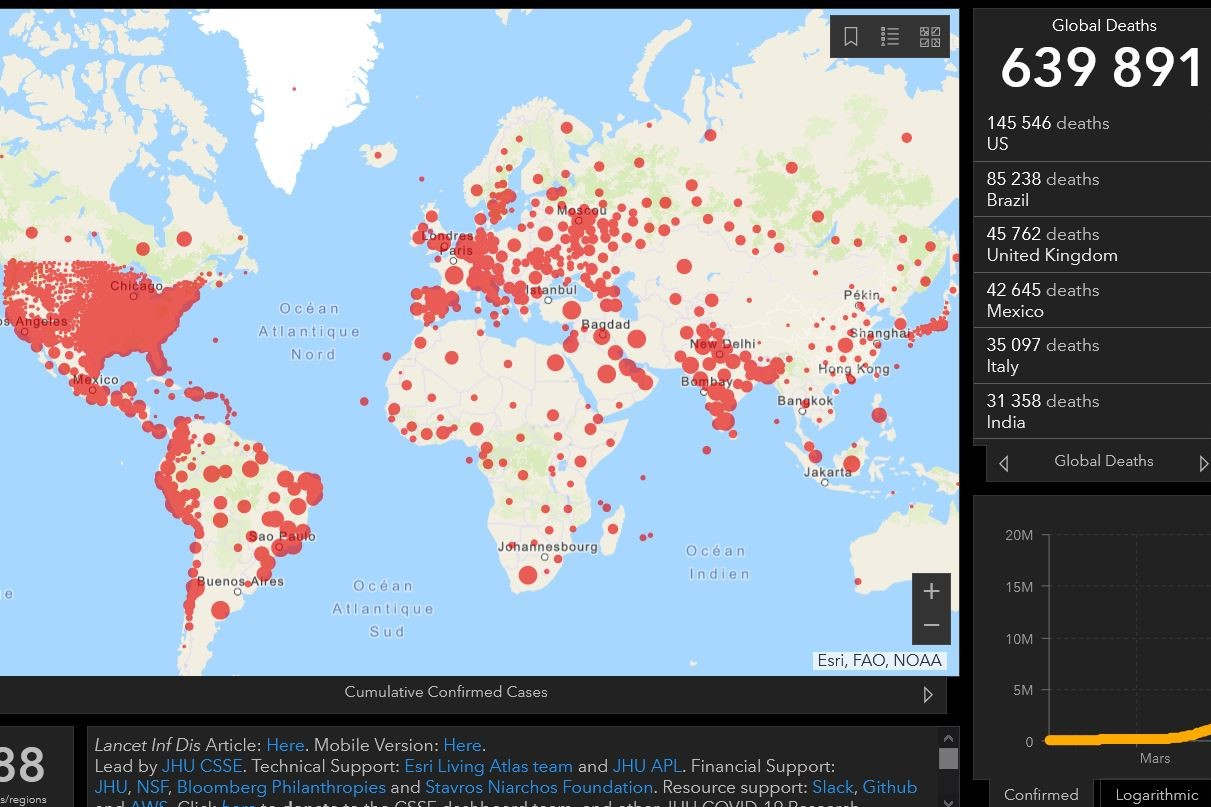Switch chart to the Logarithmic tab
The height and width of the screenshot is (807, 1211).
[1156, 794]
